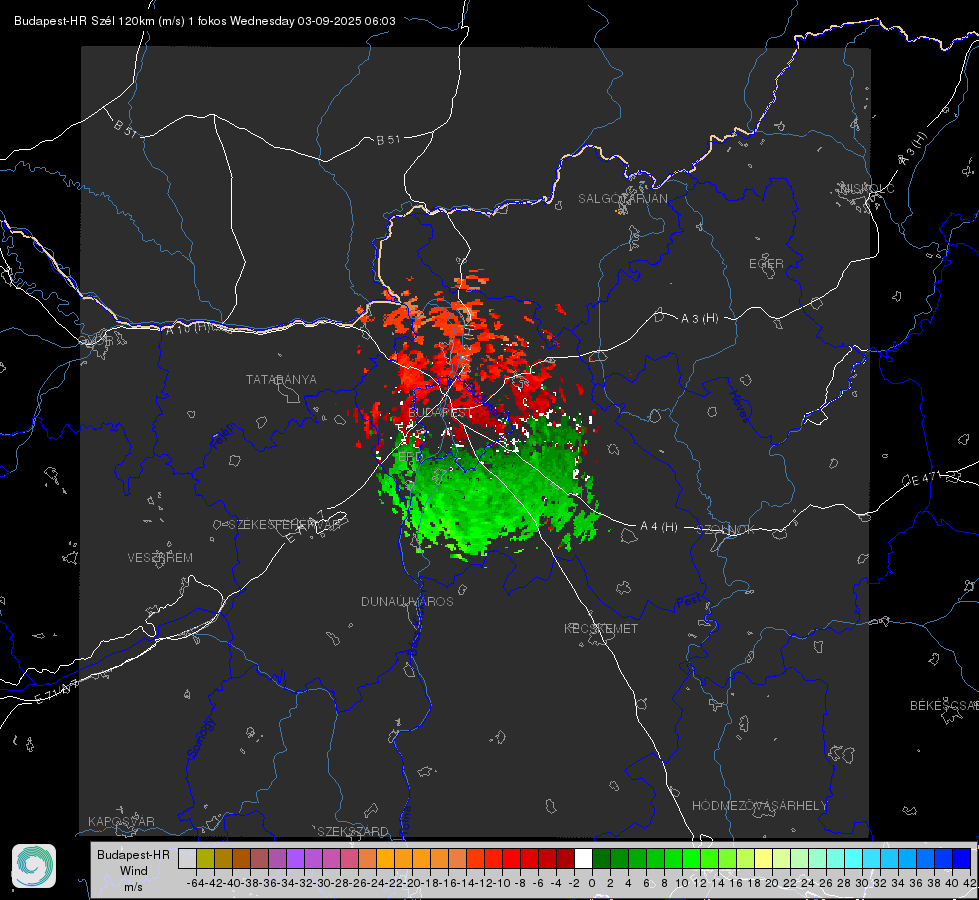Click the swirl logo icon beside the legend
The height and width of the screenshot is (900, 979).
[34, 866]
